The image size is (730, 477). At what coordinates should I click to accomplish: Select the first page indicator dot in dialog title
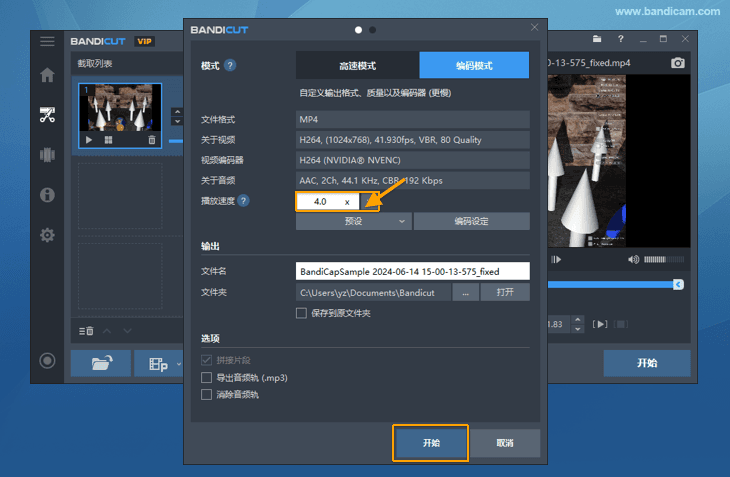(x=358, y=30)
